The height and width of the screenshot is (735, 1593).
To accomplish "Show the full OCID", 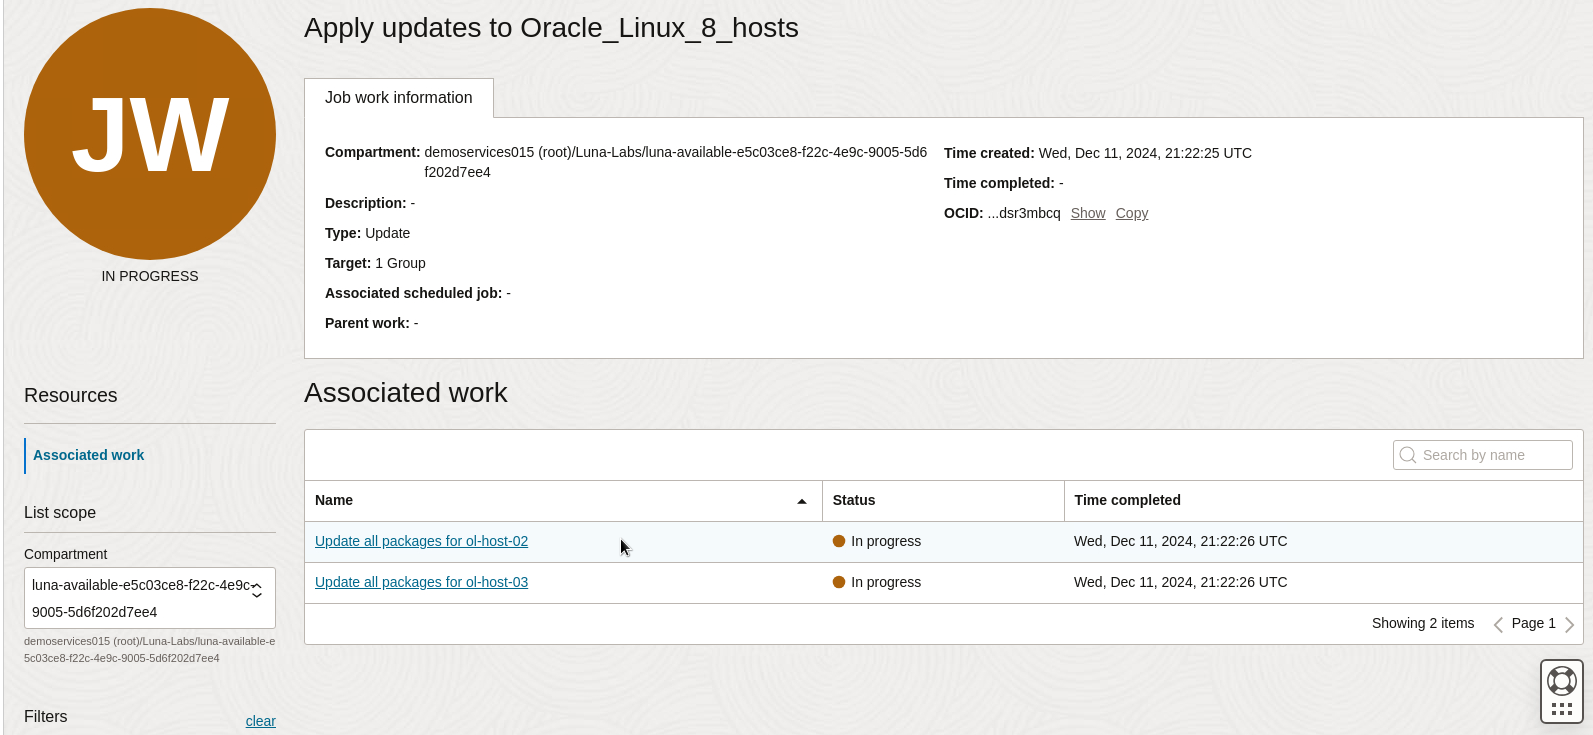I will pos(1088,213).
